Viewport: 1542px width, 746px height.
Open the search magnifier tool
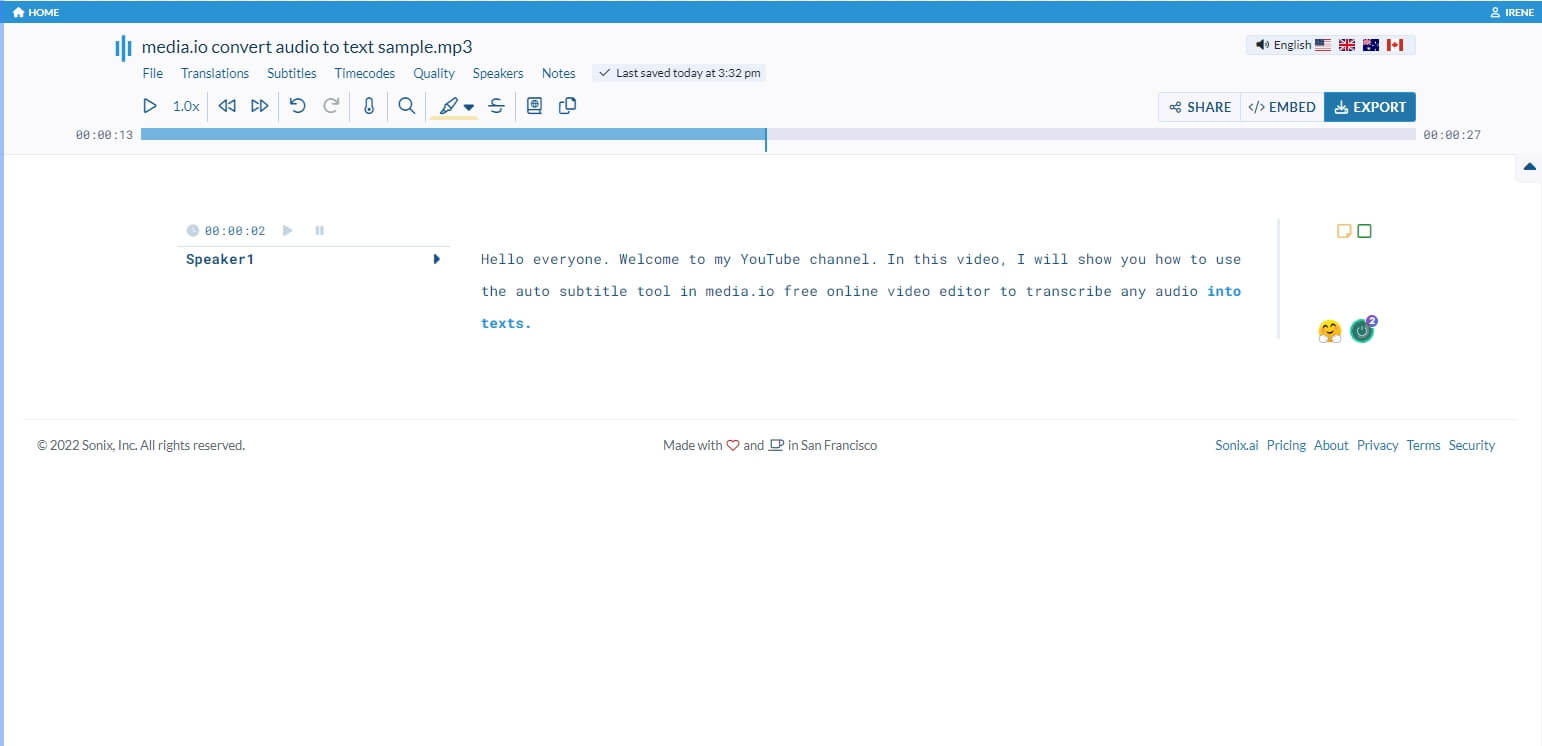point(406,105)
